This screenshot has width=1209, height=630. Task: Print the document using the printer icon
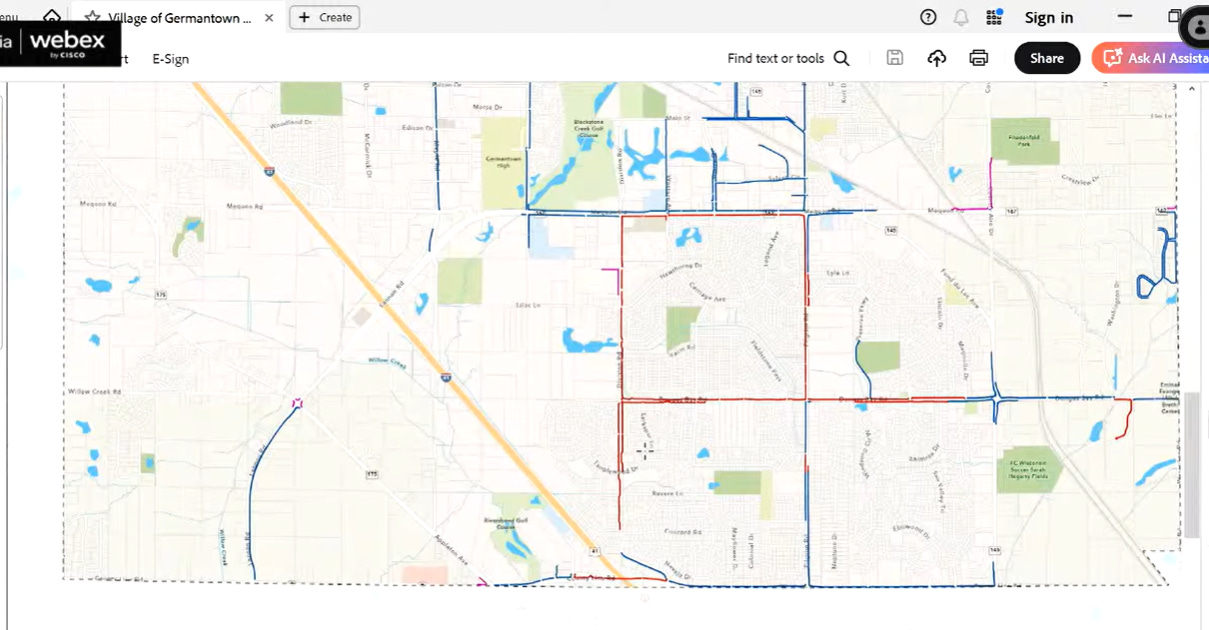coord(979,58)
